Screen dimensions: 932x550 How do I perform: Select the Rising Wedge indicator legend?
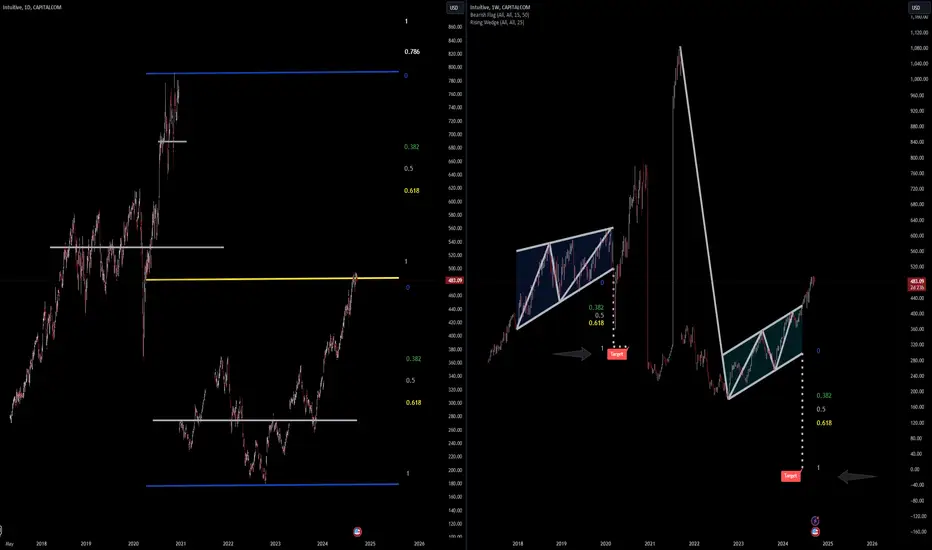click(497, 23)
